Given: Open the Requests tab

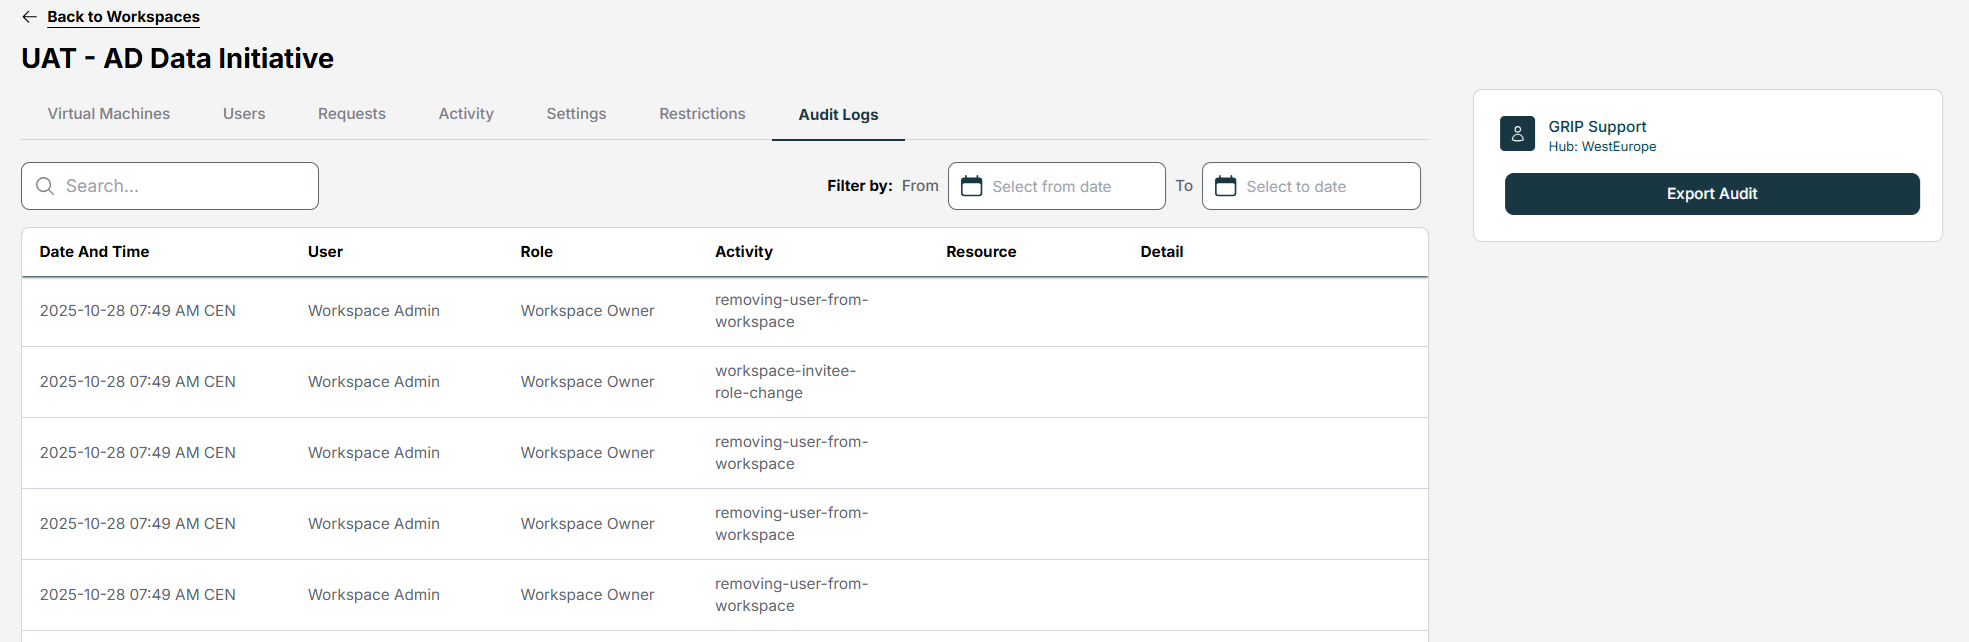Looking at the screenshot, I should 352,114.
